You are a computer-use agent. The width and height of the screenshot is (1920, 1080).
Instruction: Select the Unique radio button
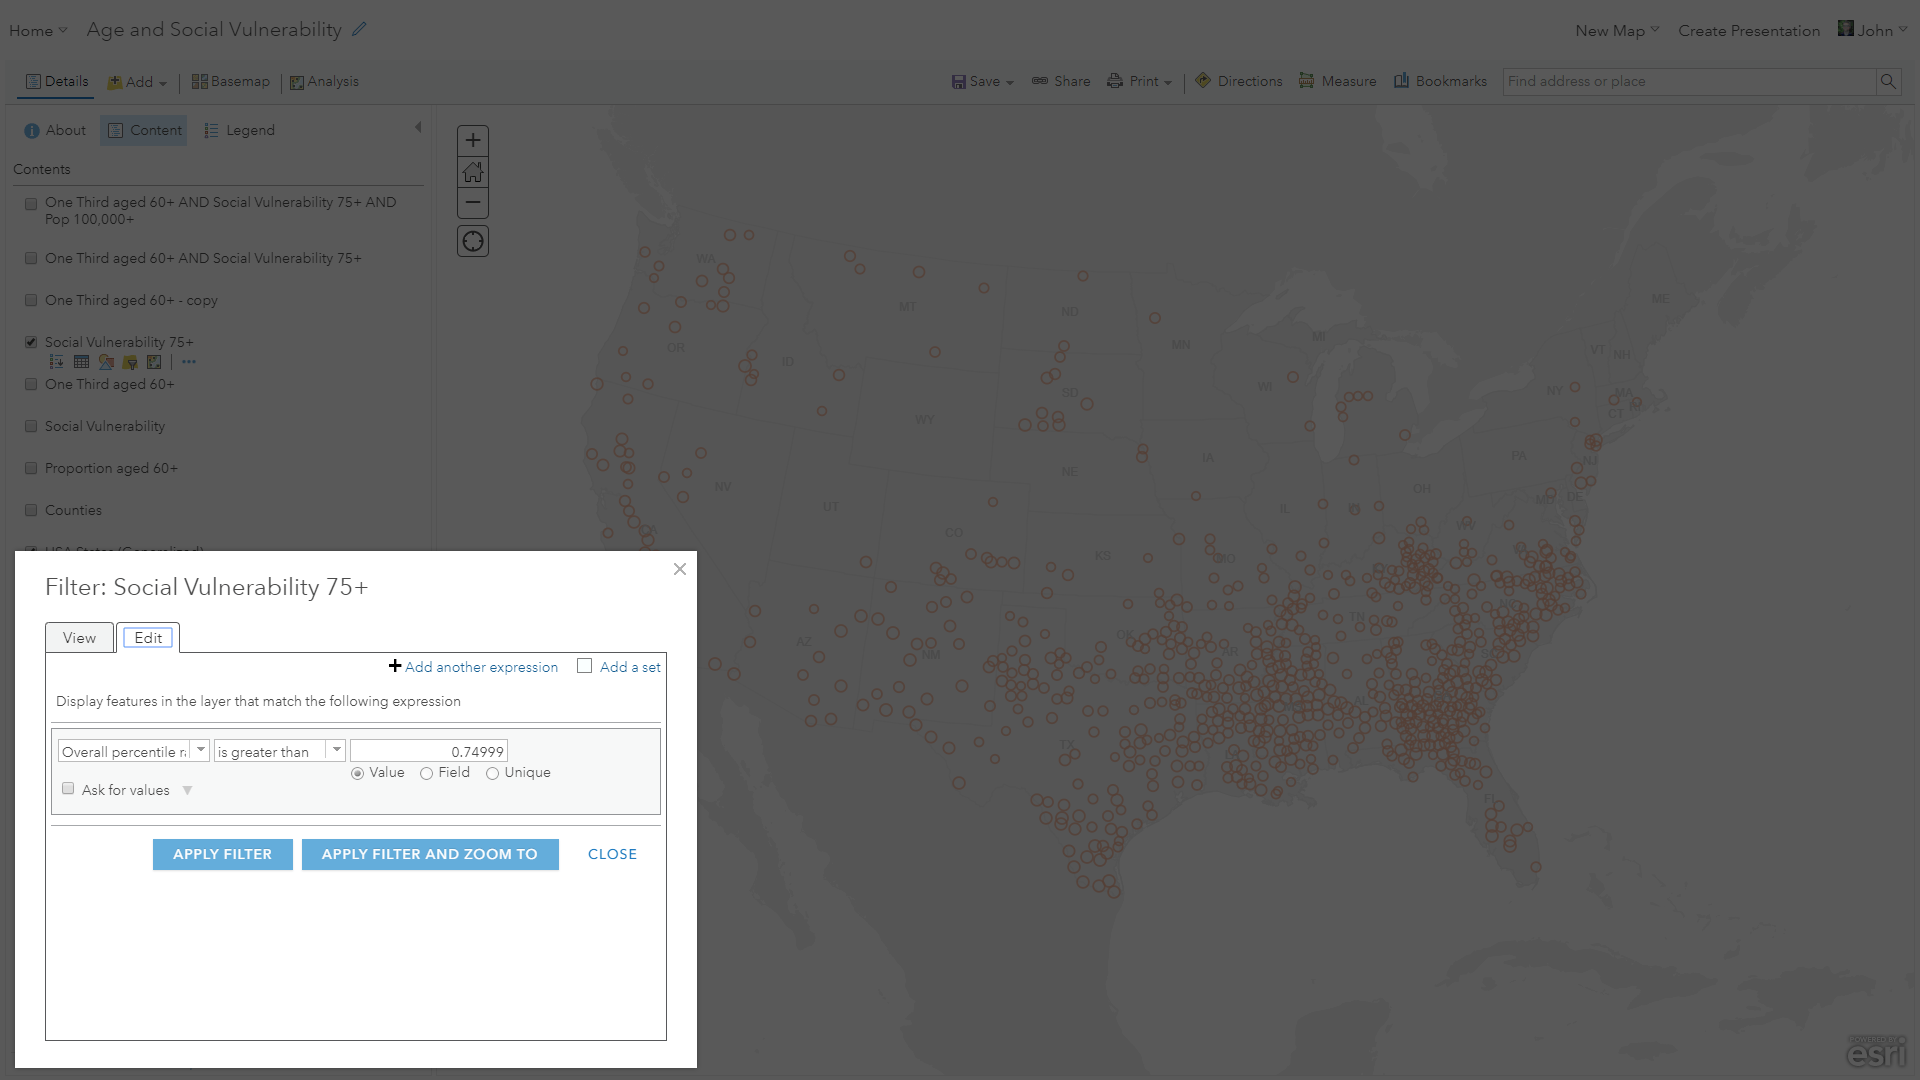pos(492,773)
